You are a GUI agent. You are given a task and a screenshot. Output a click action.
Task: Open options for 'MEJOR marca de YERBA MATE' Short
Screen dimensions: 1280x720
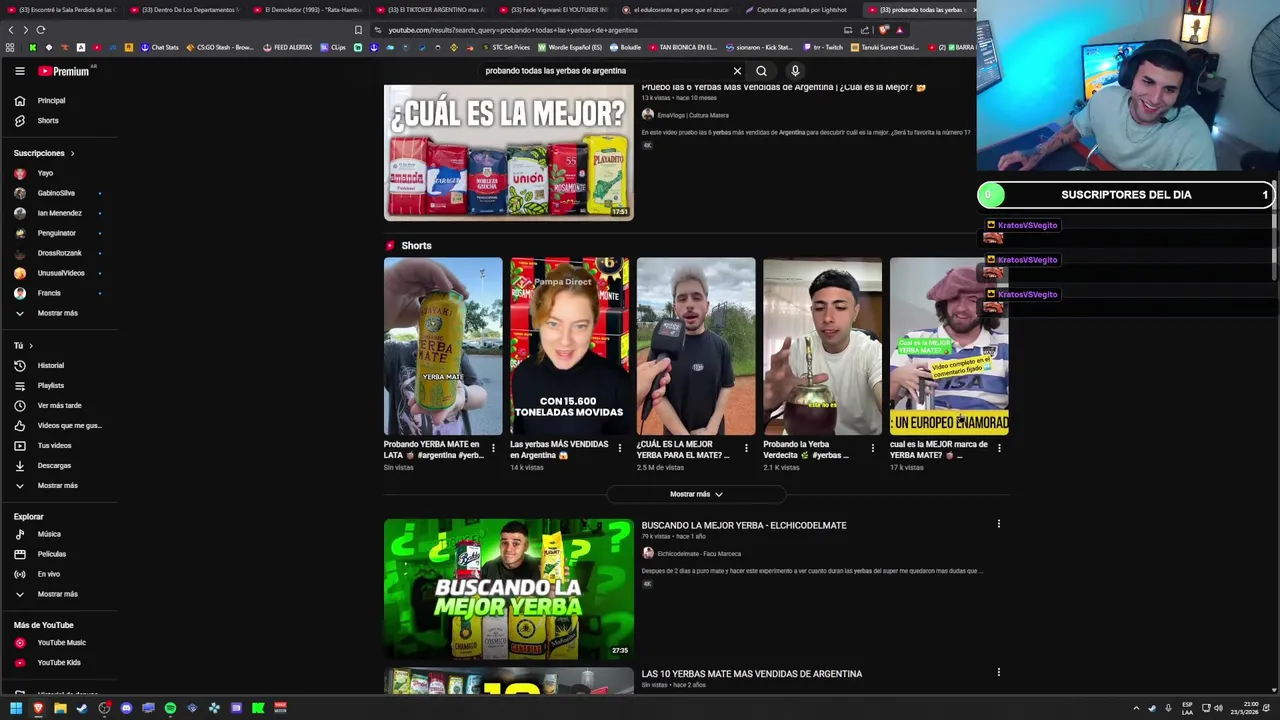point(999,448)
